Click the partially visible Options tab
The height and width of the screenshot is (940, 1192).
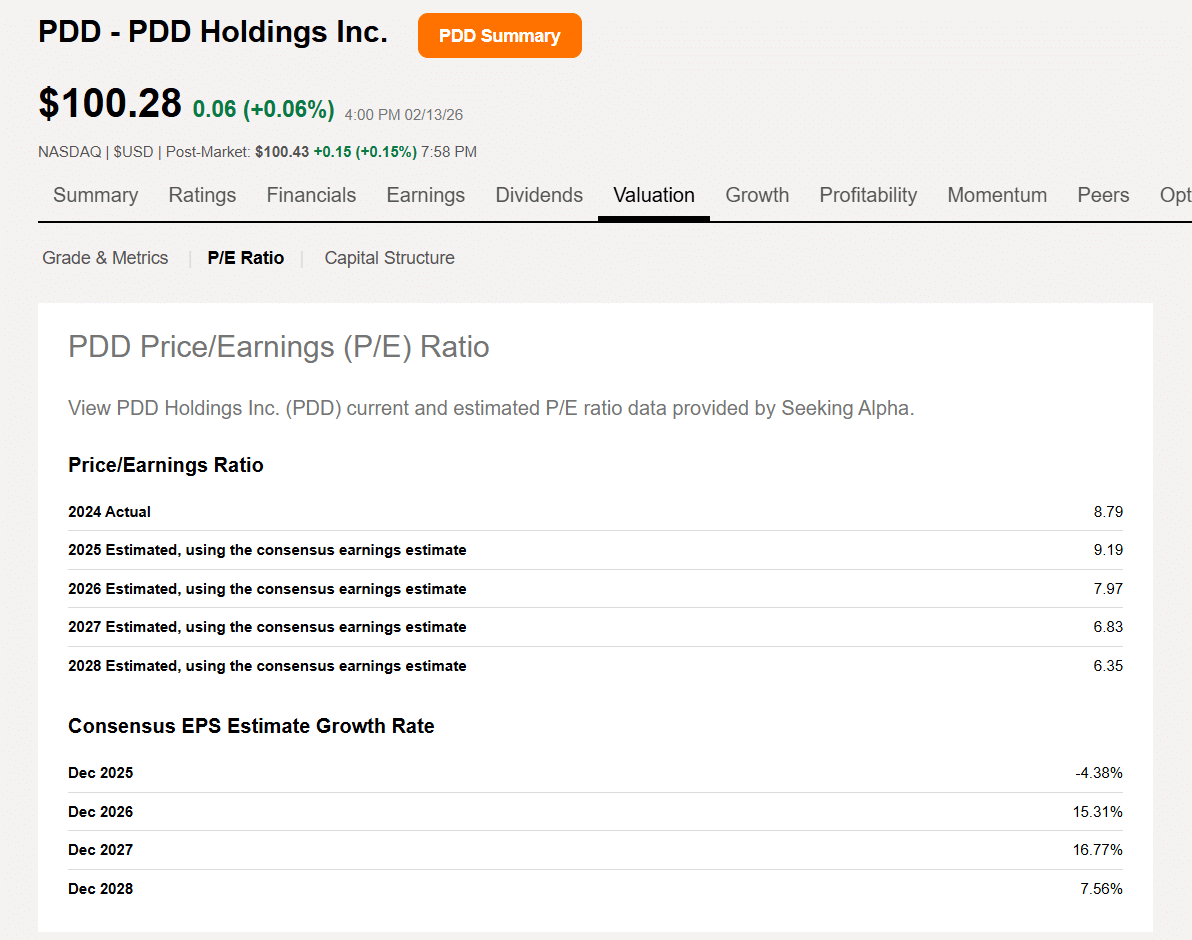tap(1175, 195)
